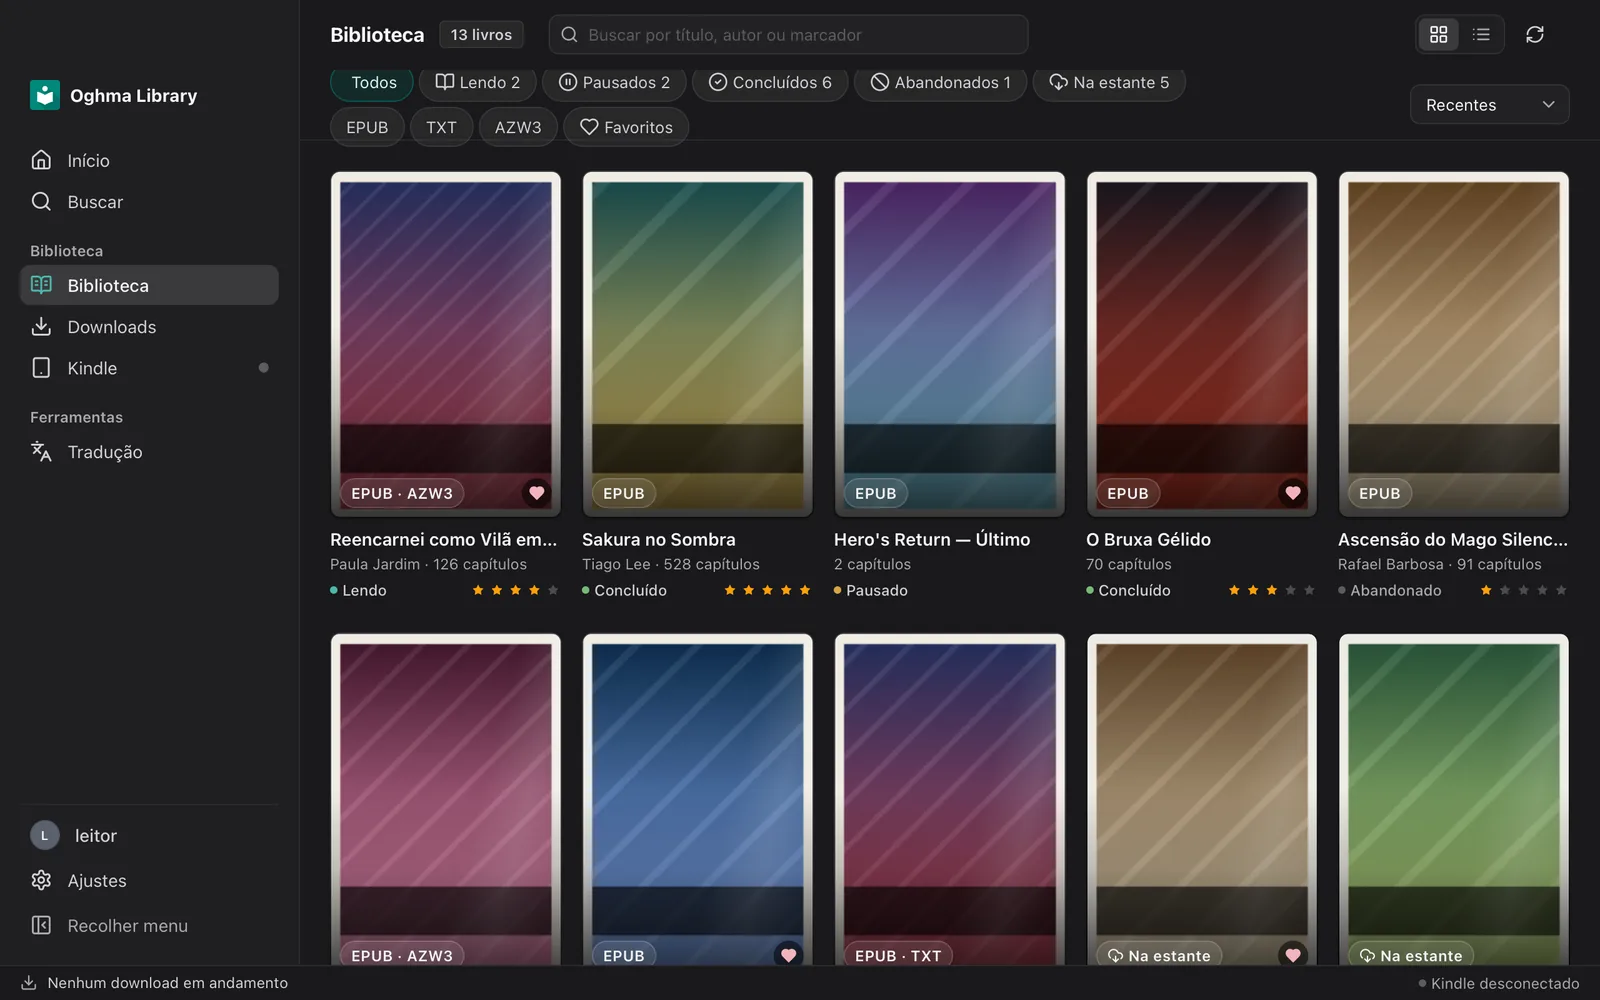The image size is (1600, 1000).
Task: Click the download status icon in status bar
Action: (29, 983)
